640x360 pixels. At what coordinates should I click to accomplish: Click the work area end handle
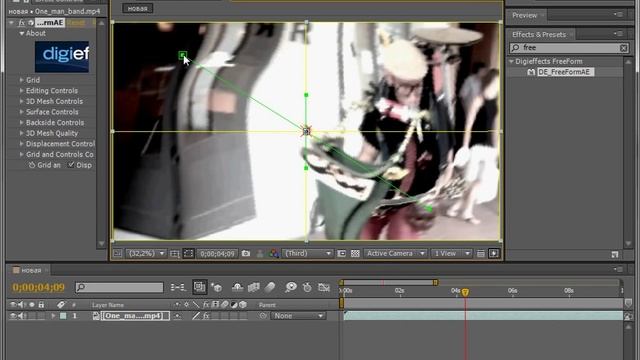pos(436,282)
